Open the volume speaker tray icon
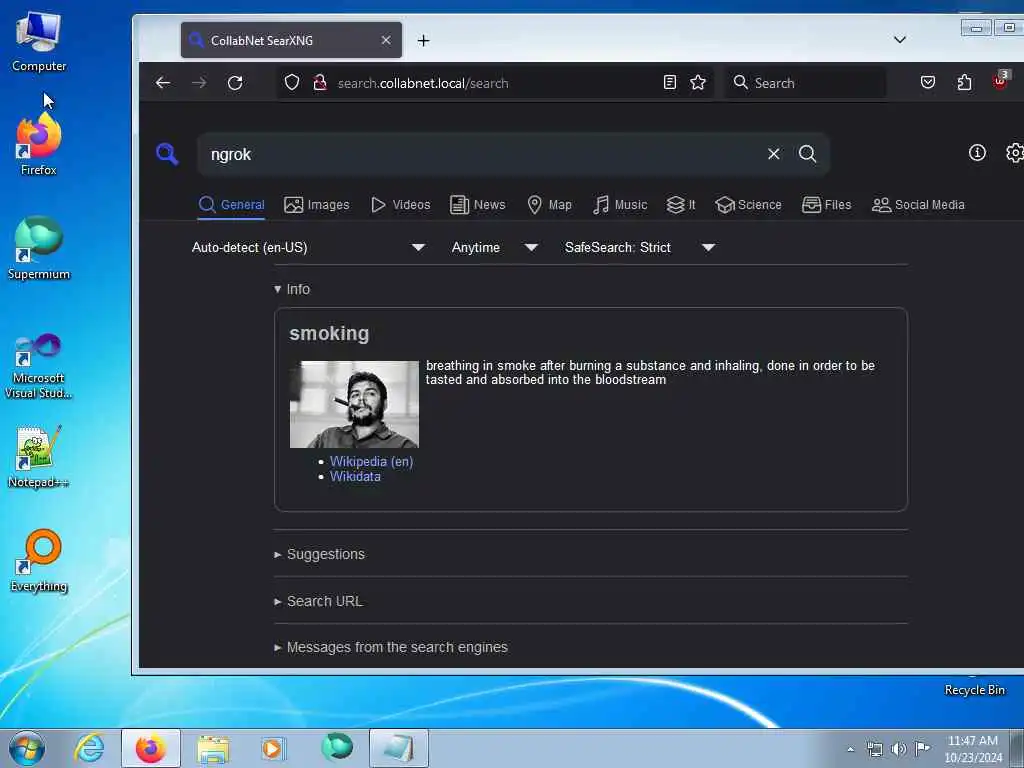Image resolution: width=1024 pixels, height=768 pixels. coord(899,749)
